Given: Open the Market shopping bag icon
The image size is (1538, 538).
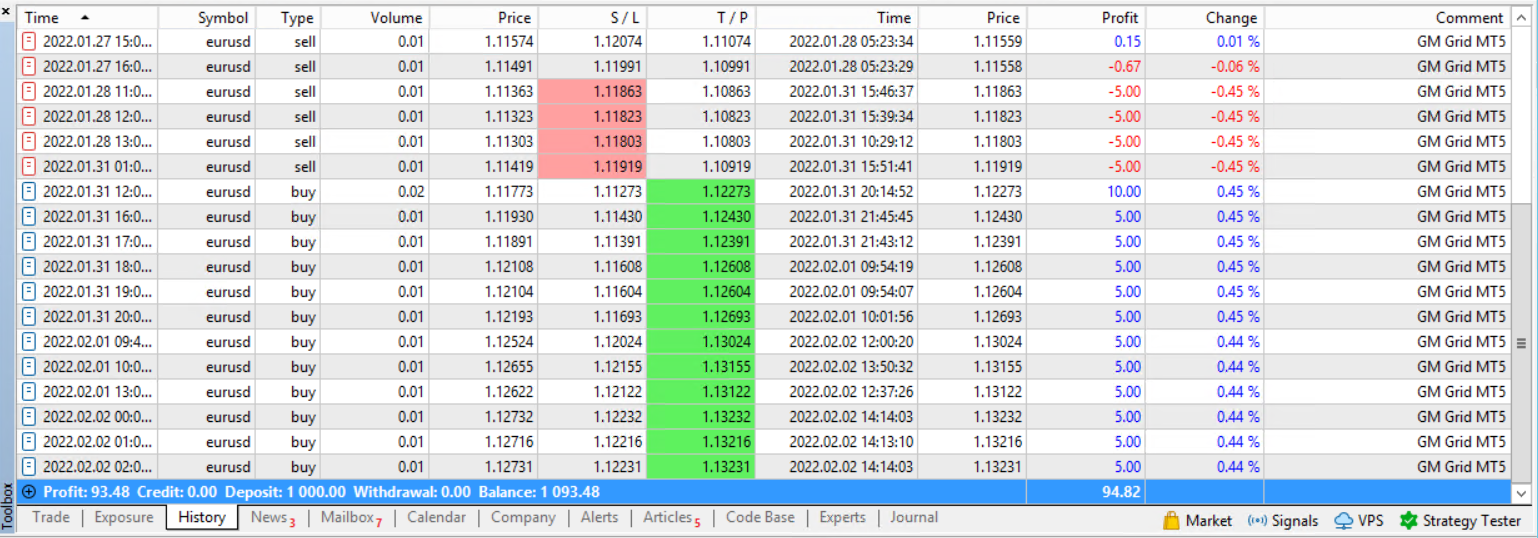Looking at the screenshot, I should (x=1172, y=520).
